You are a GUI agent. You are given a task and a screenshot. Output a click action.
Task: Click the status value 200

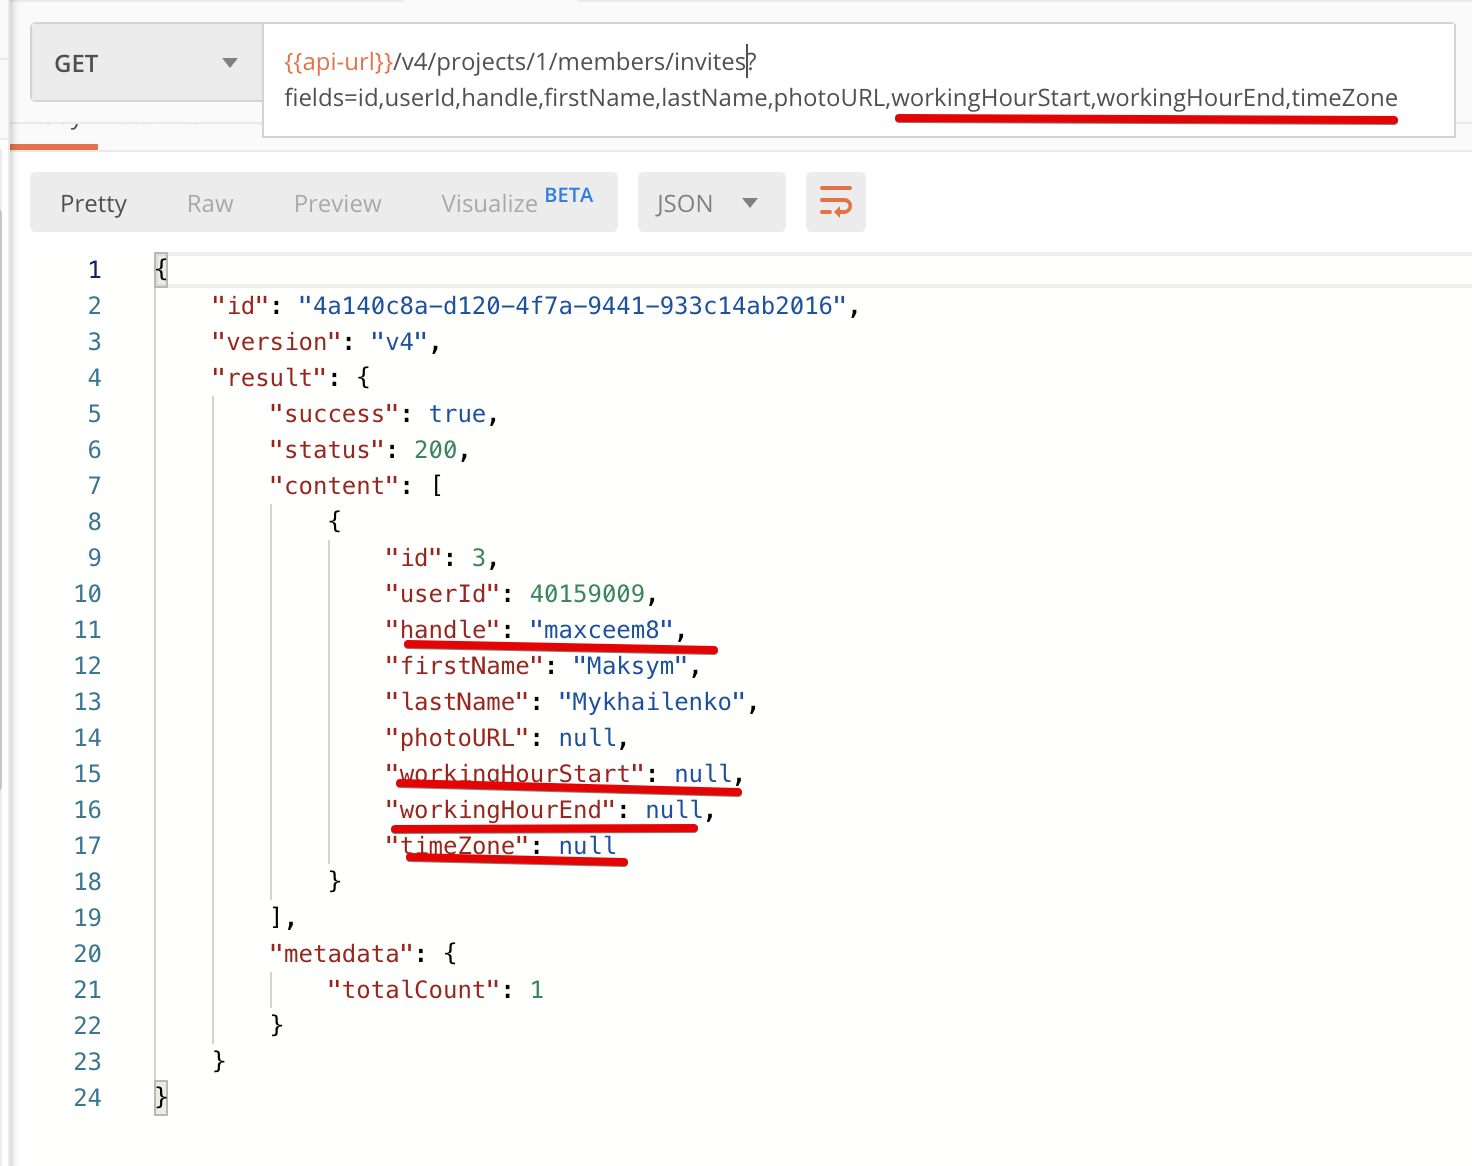pyautogui.click(x=436, y=450)
